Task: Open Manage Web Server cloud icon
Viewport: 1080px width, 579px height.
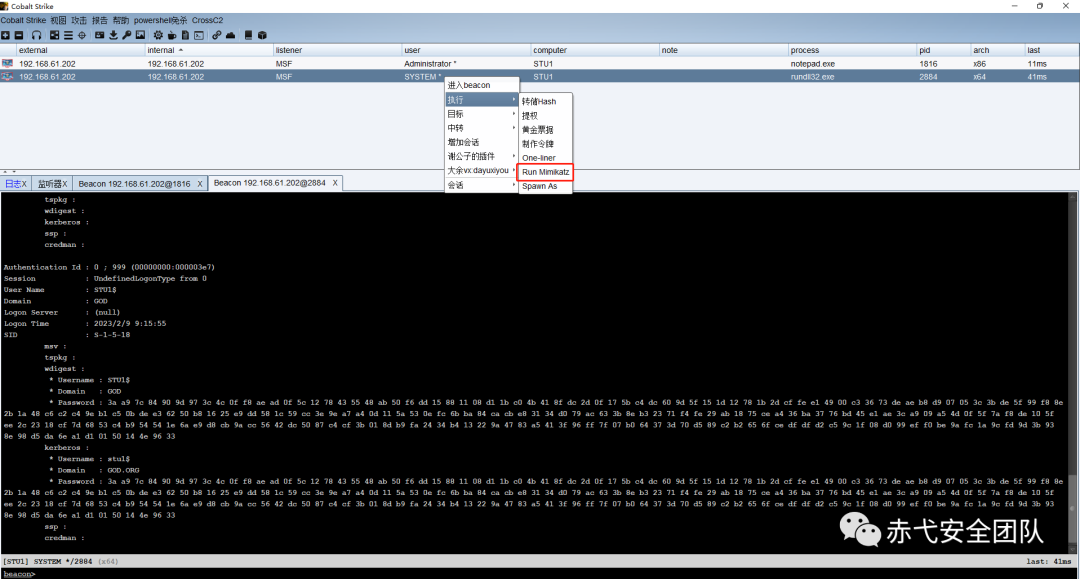Action: 230,35
